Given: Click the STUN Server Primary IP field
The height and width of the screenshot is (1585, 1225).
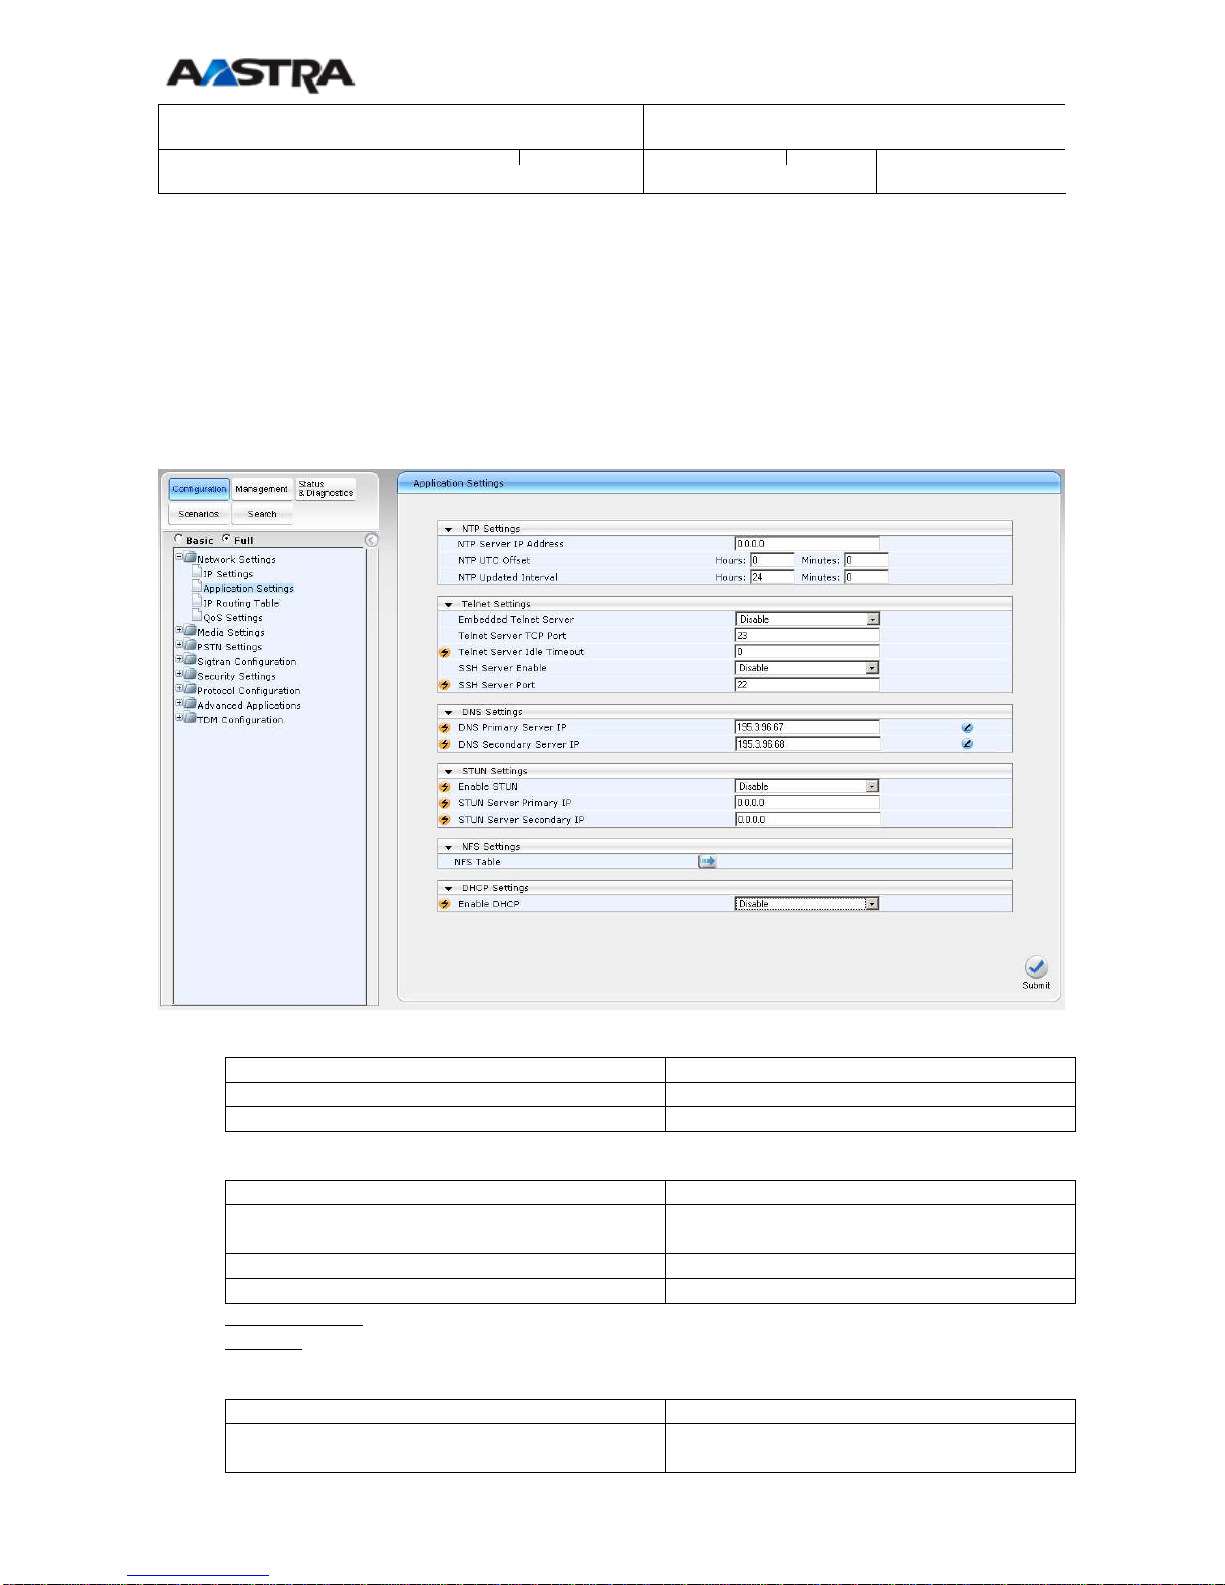Looking at the screenshot, I should click(807, 803).
